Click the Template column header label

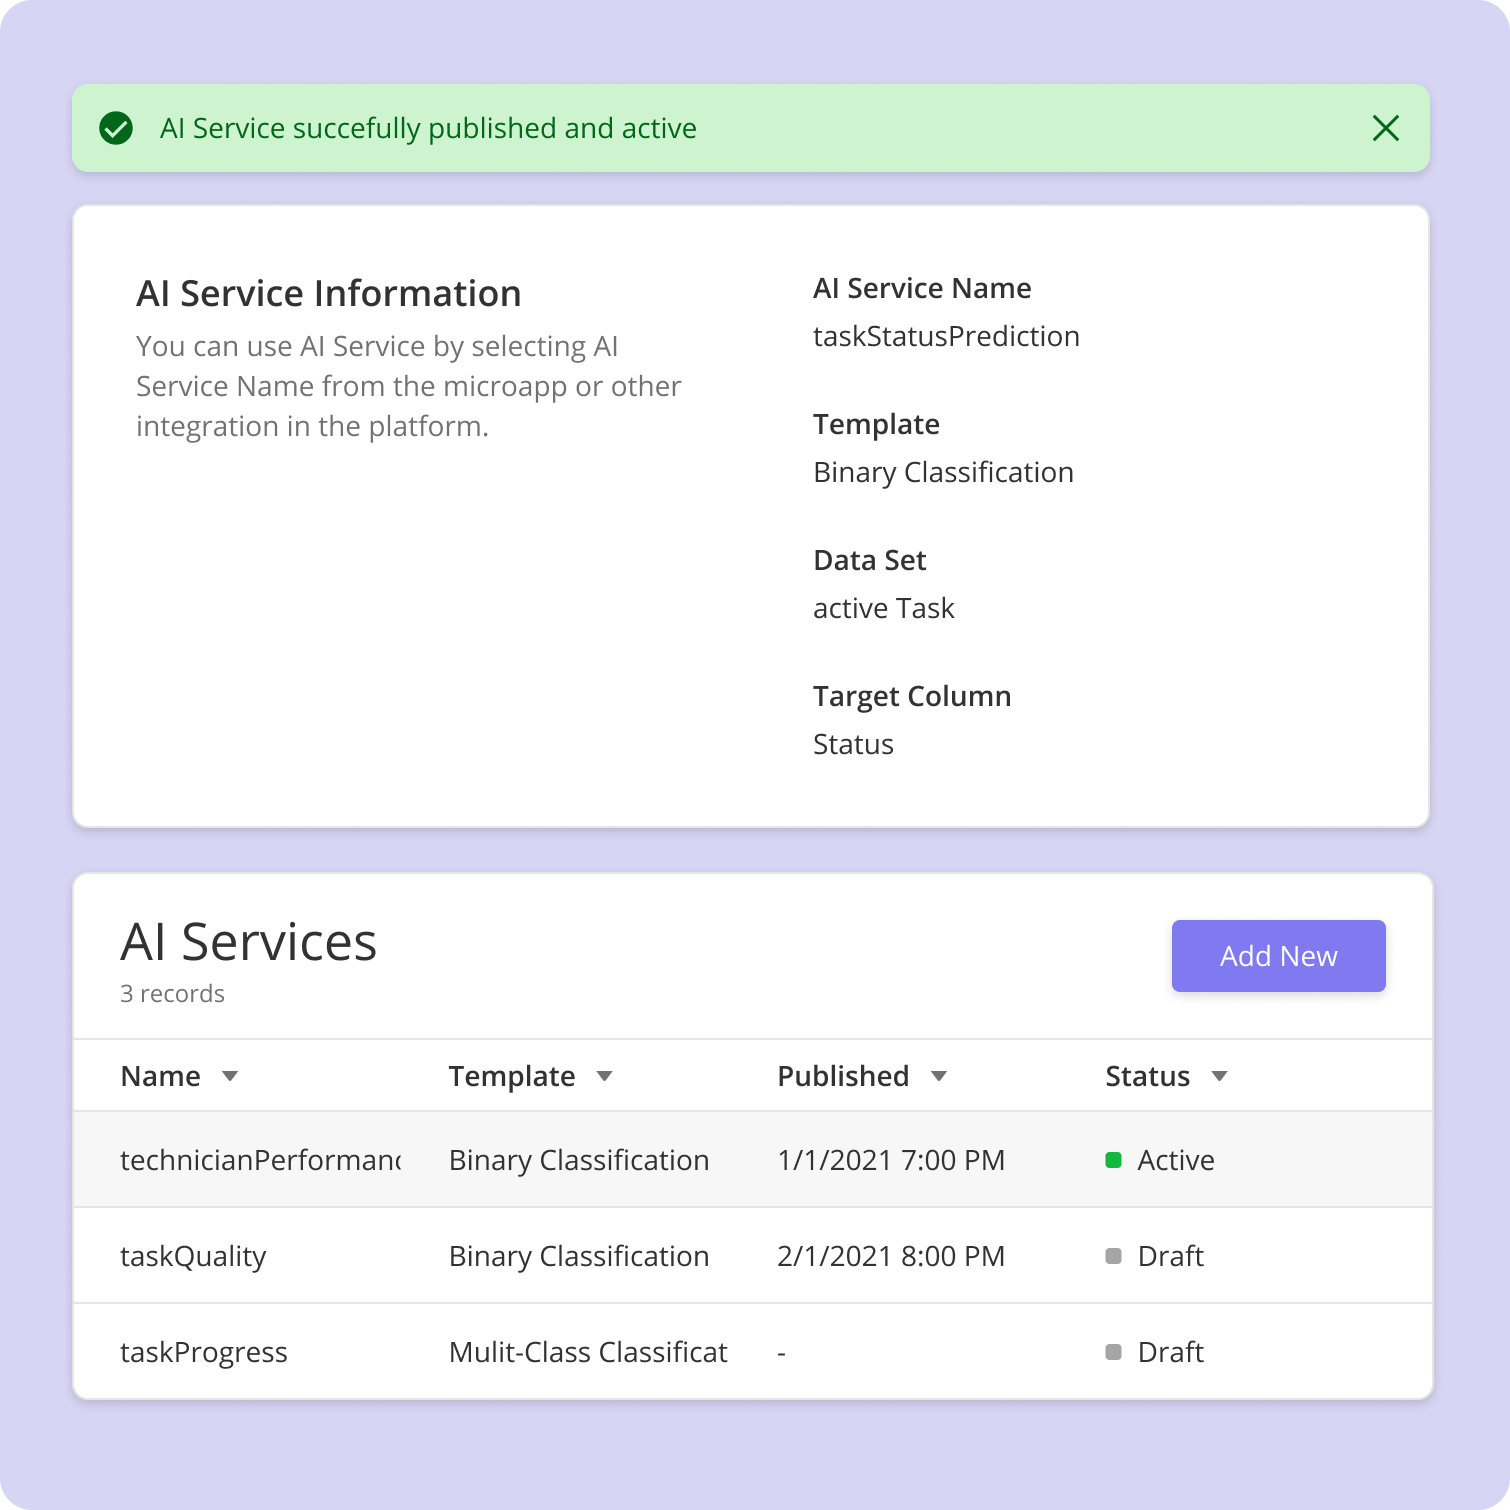coord(512,1076)
